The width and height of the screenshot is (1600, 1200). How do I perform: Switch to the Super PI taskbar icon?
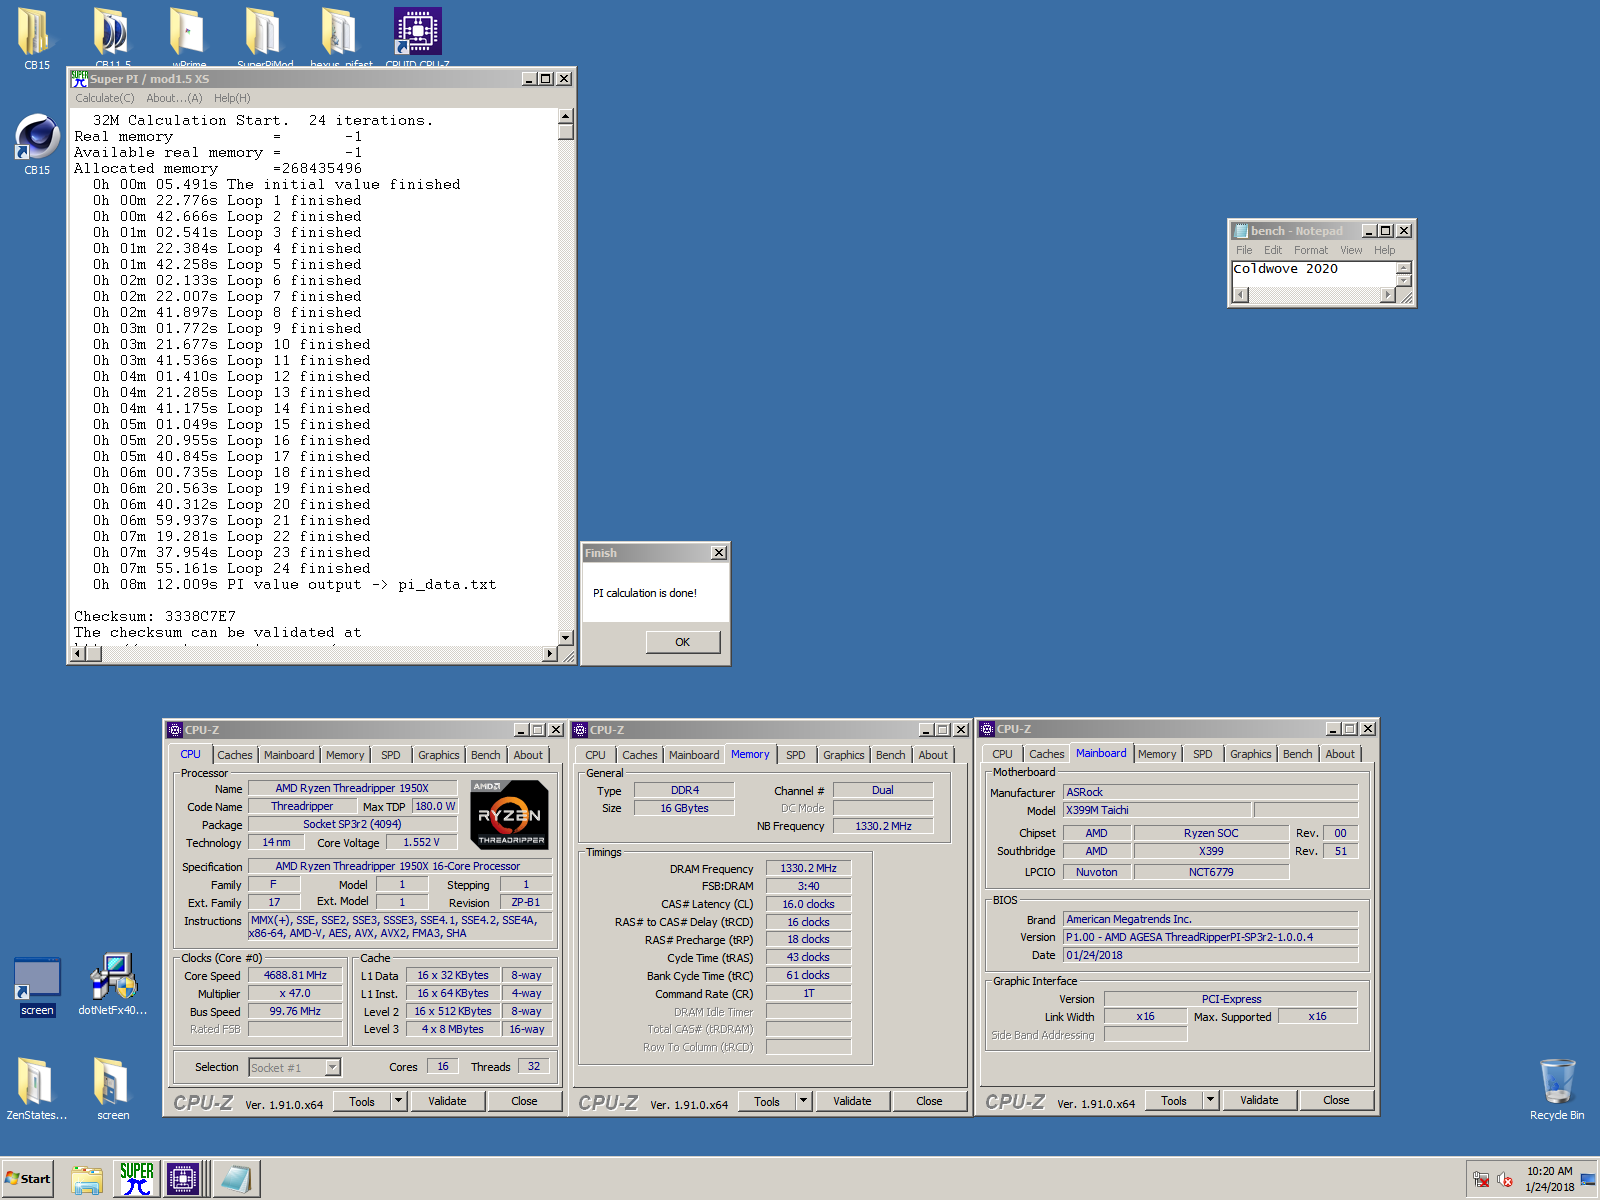tap(137, 1179)
